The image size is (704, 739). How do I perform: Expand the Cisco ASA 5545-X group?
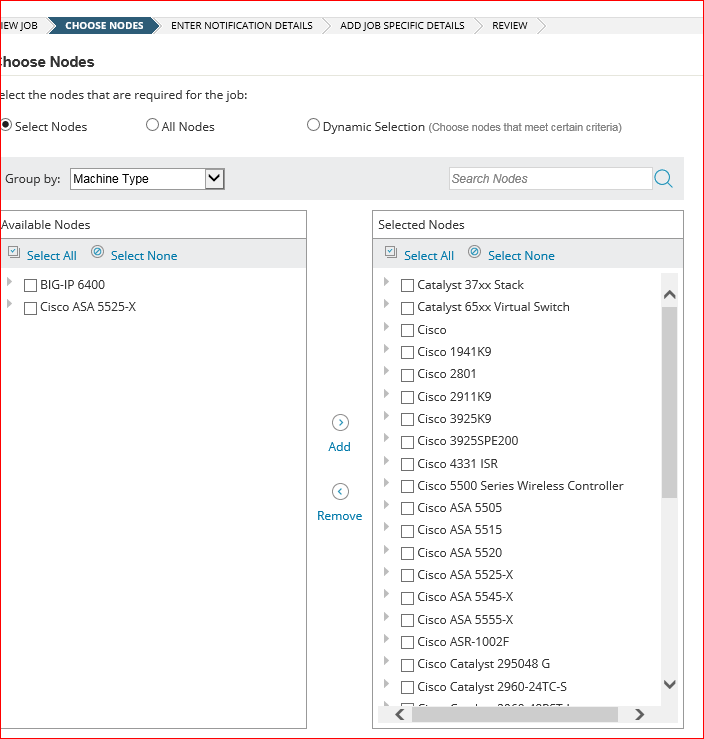coord(386,593)
